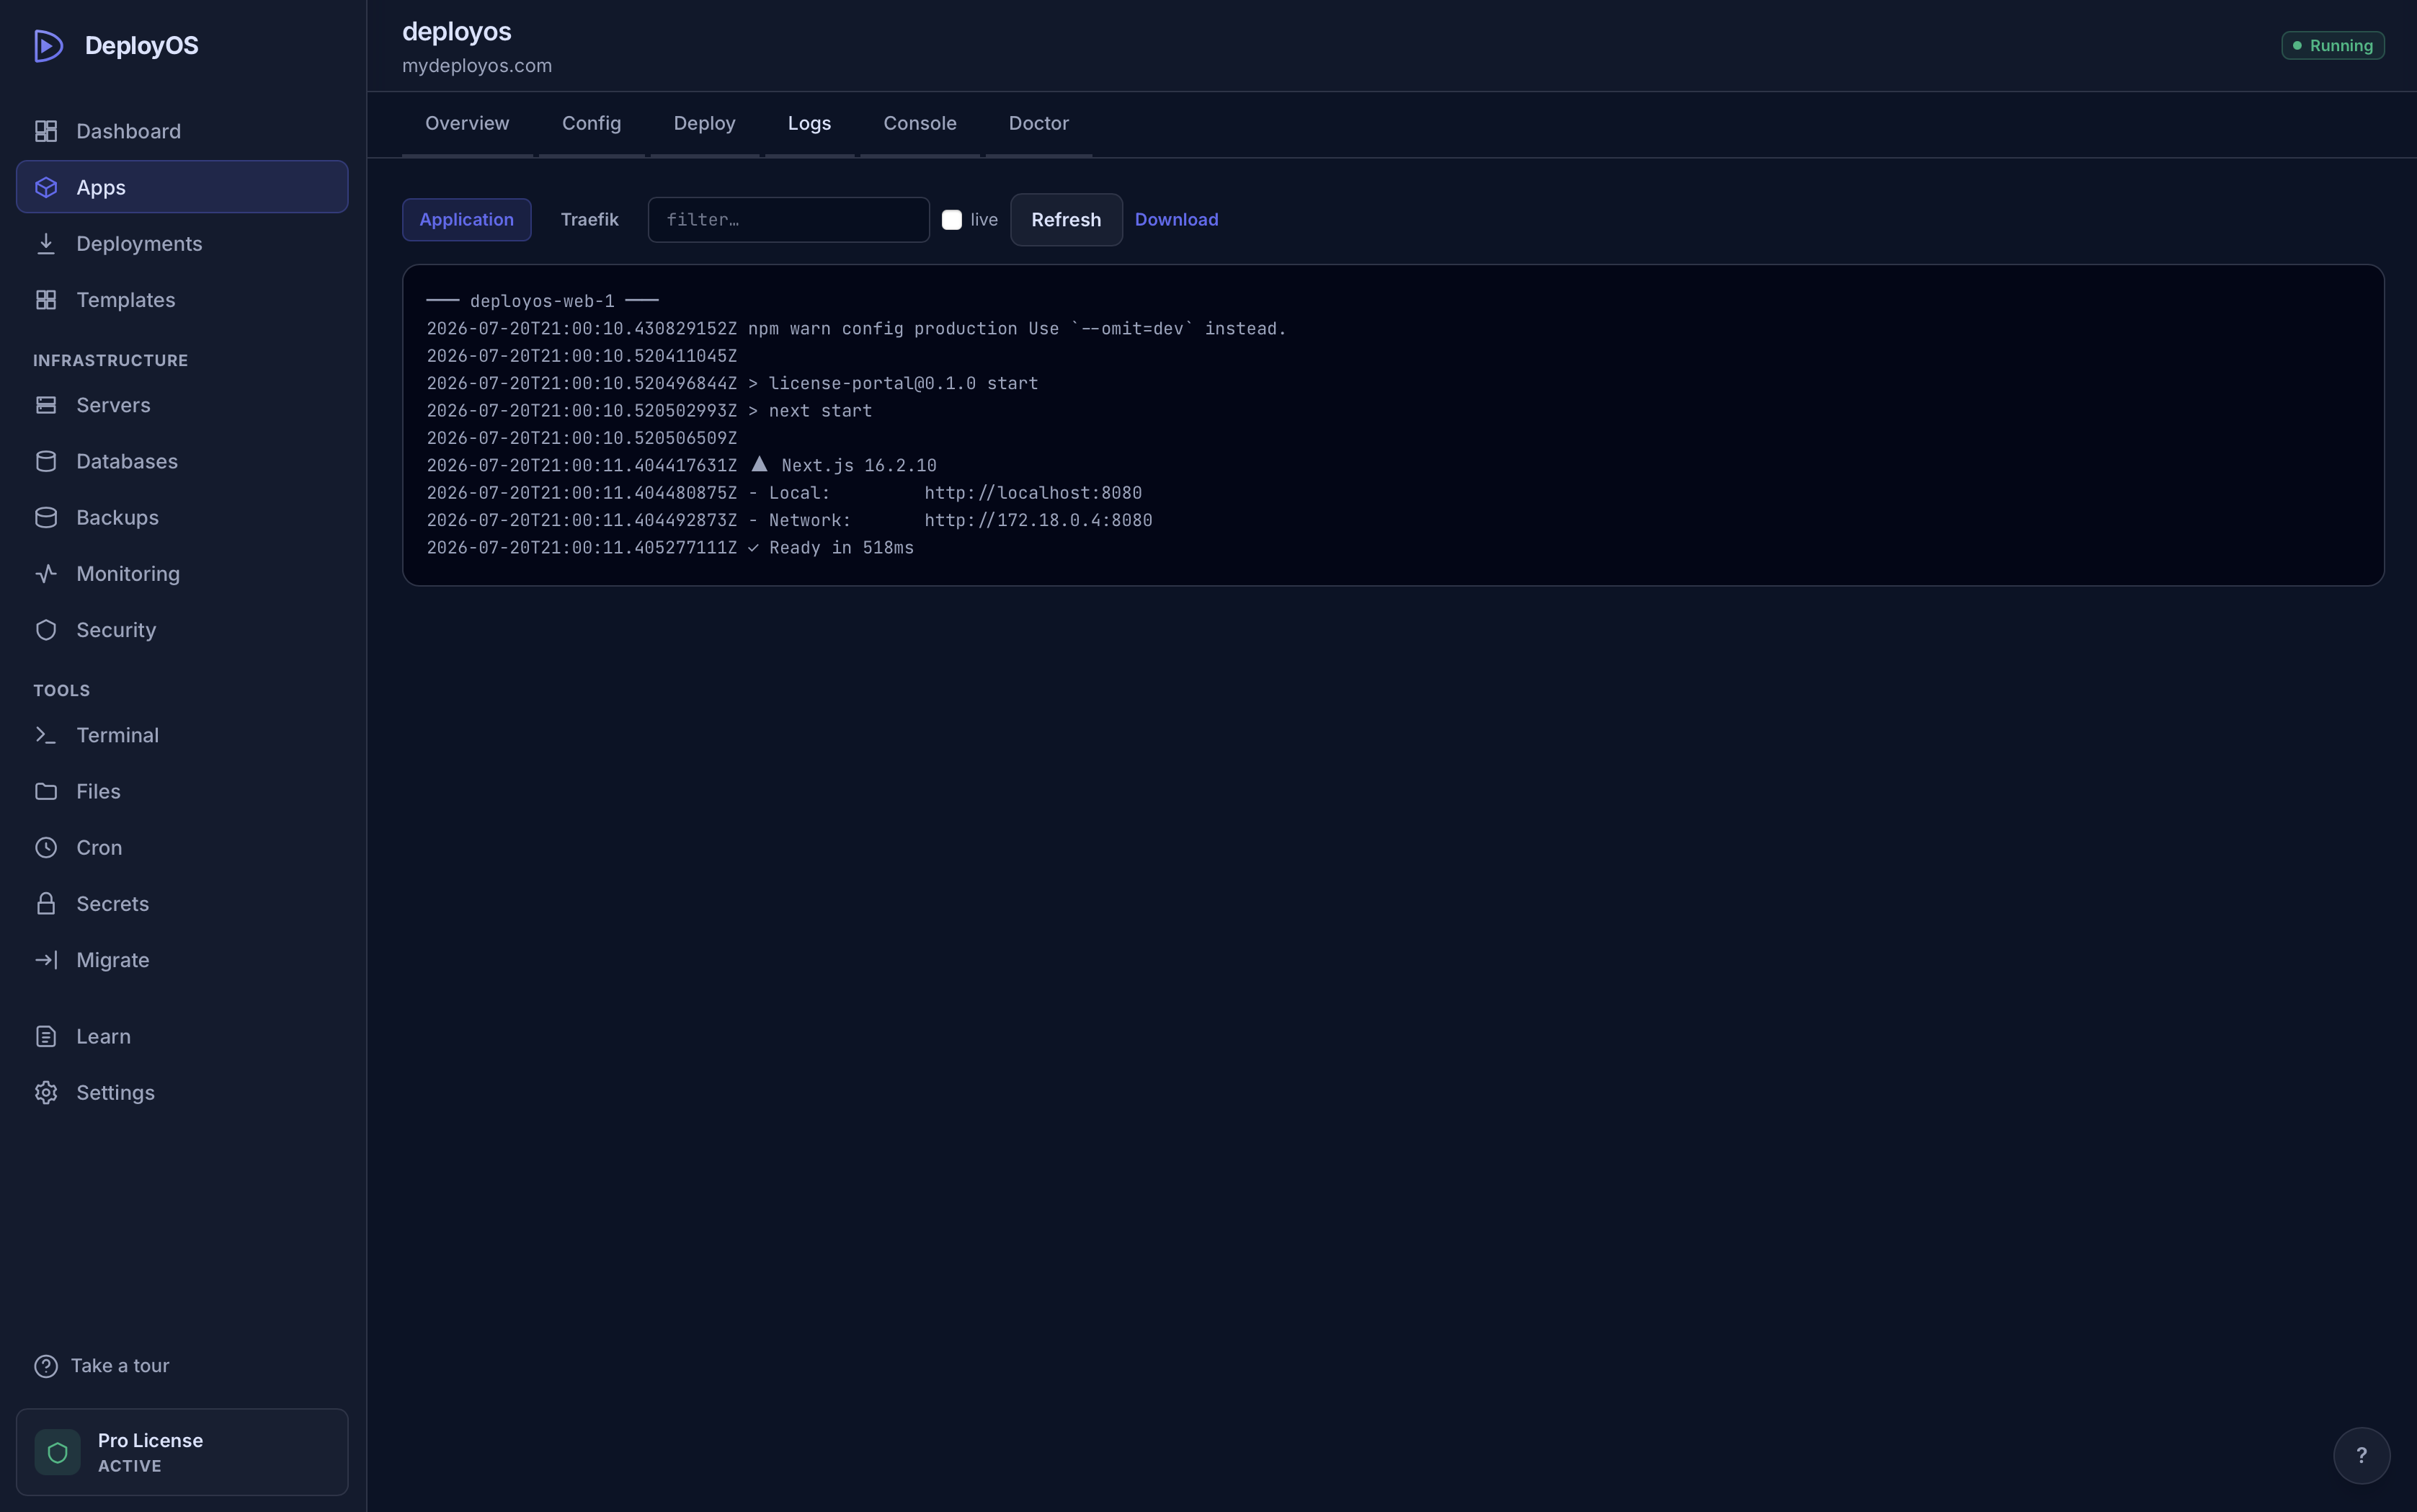2417x1512 pixels.
Task: Open Migrate via the arrow icon
Action: tap(46, 960)
